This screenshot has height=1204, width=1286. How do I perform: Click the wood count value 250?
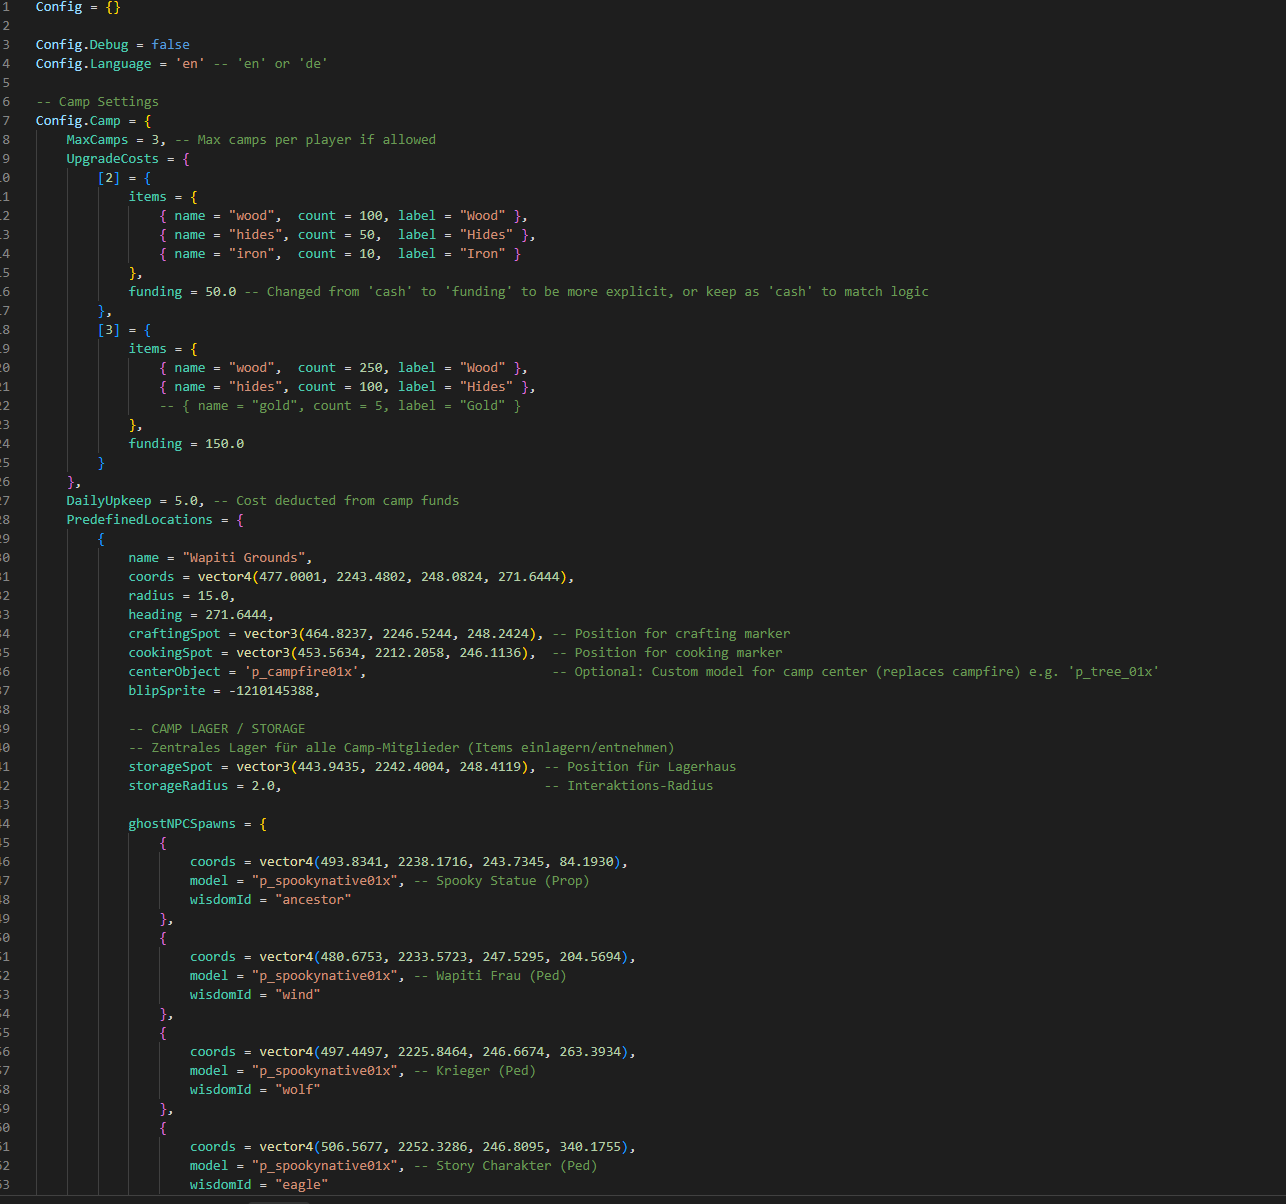(x=370, y=368)
